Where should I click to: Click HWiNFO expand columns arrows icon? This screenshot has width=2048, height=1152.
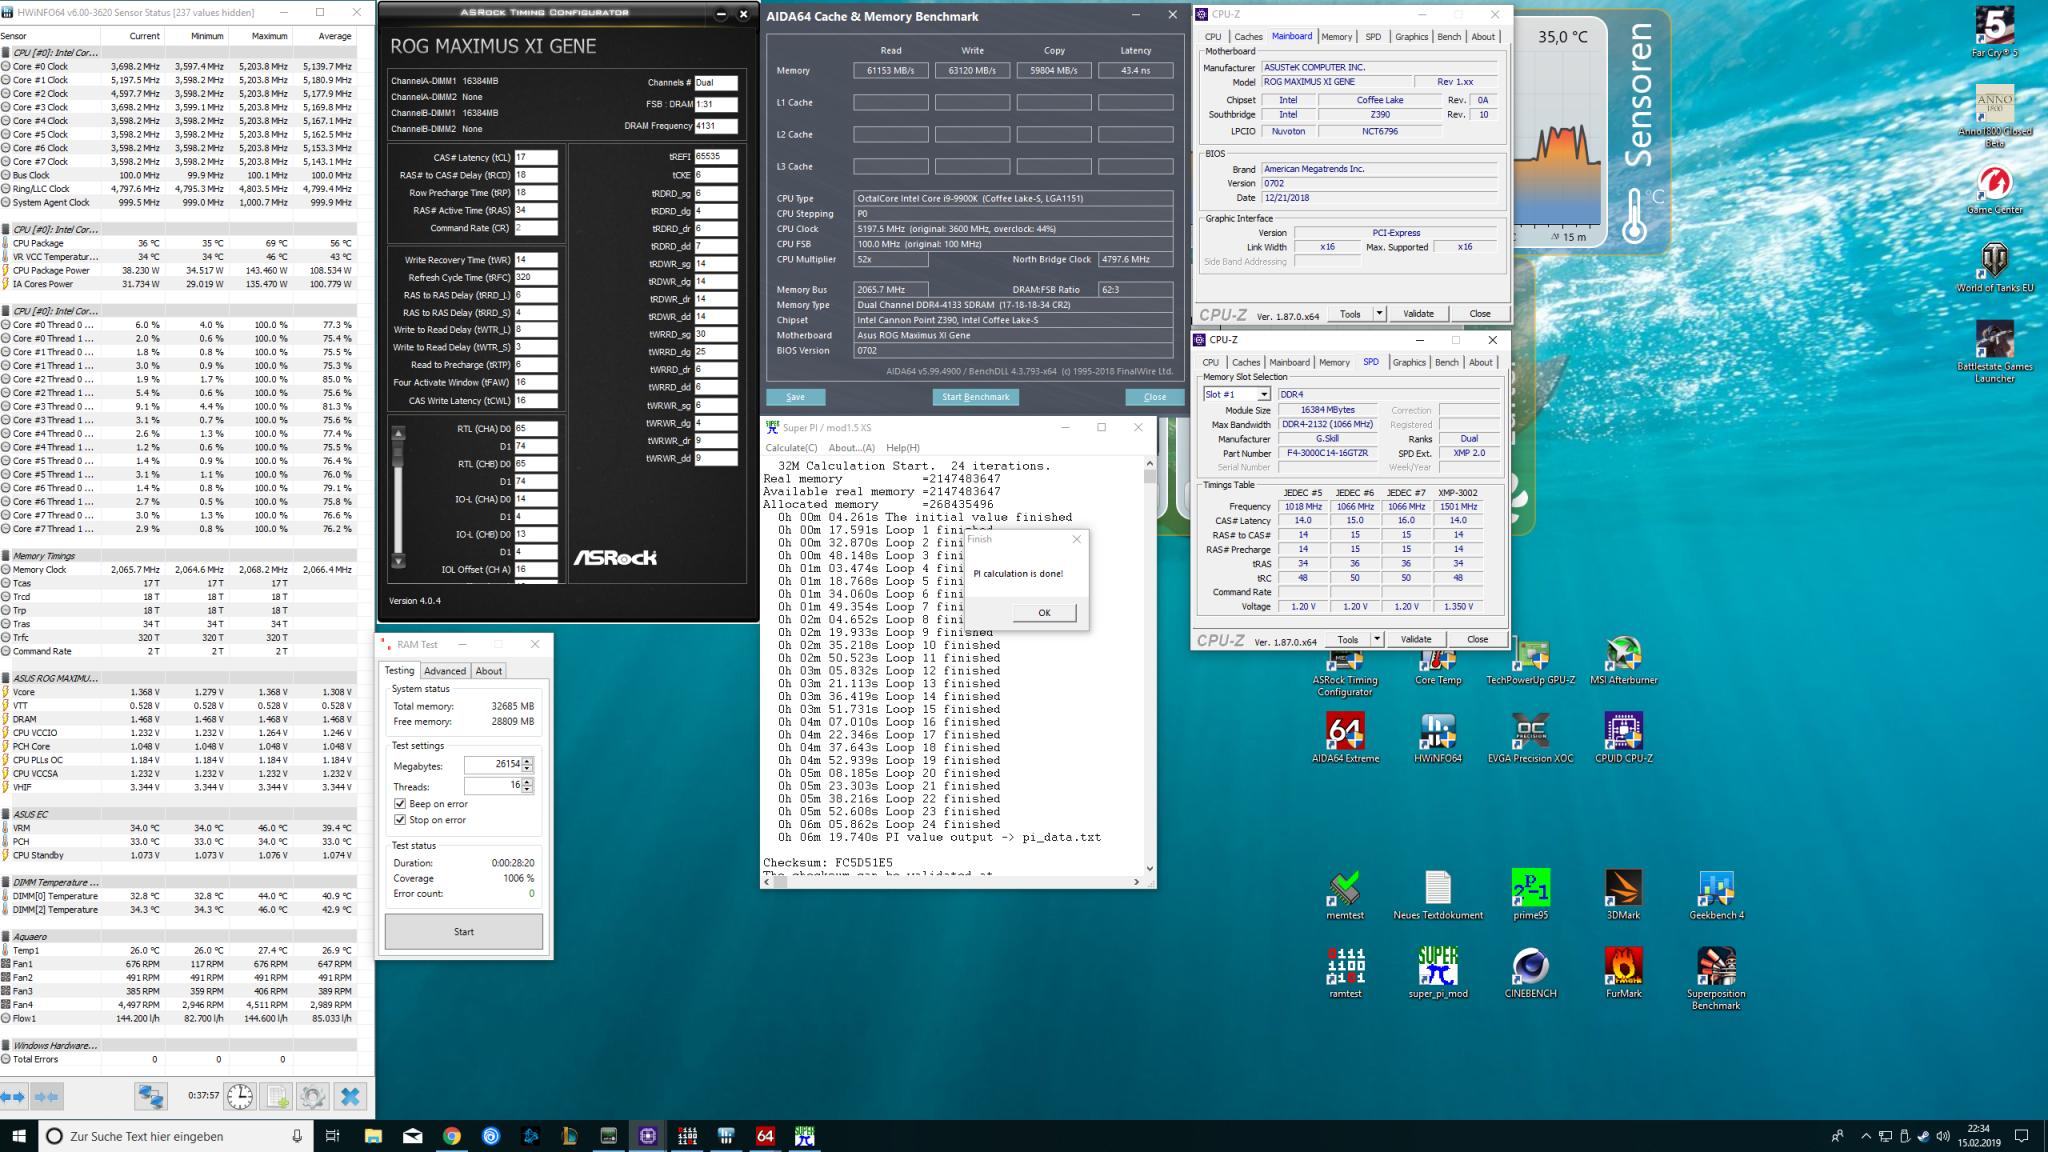(13, 1096)
